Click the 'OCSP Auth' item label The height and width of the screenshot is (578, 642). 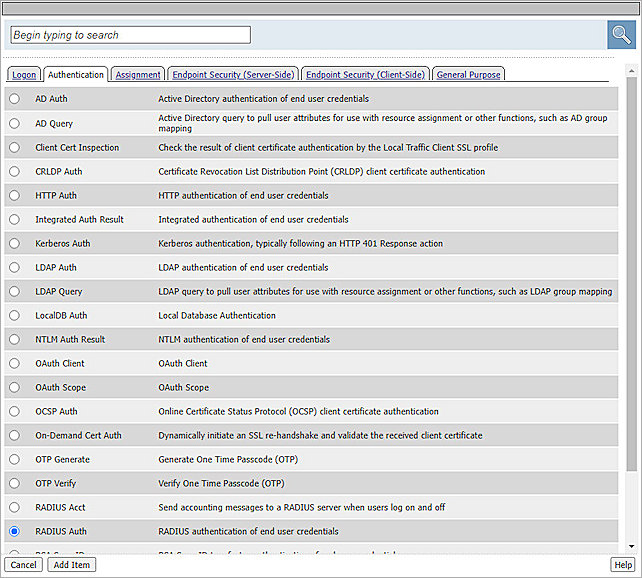click(56, 411)
